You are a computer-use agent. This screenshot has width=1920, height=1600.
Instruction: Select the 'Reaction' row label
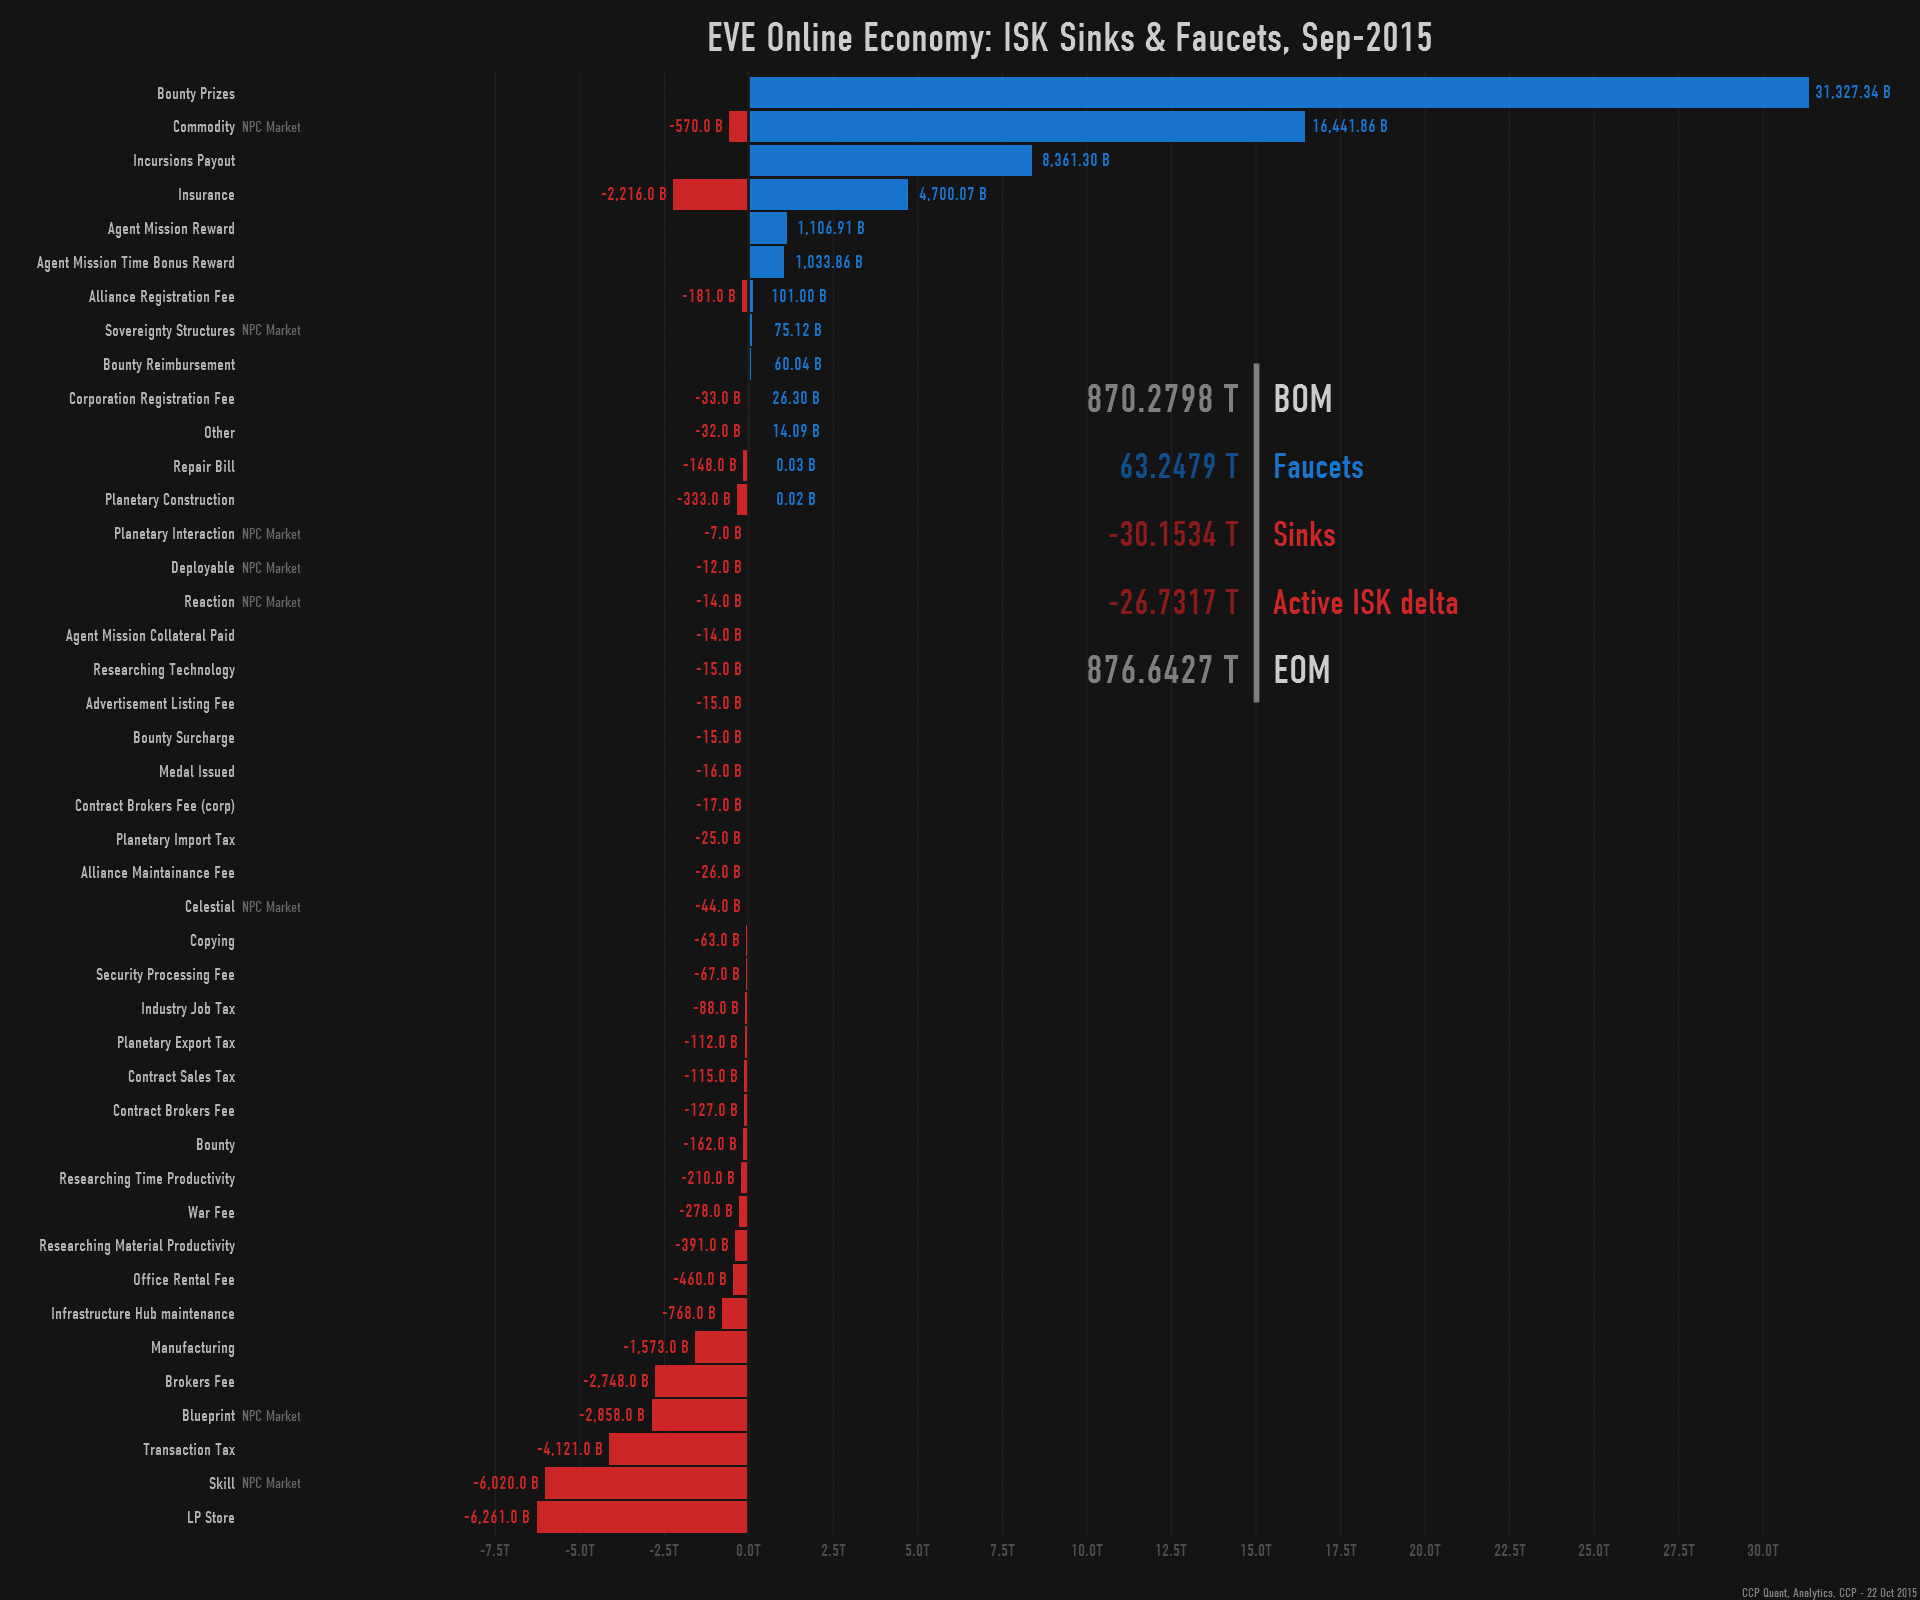(x=209, y=602)
